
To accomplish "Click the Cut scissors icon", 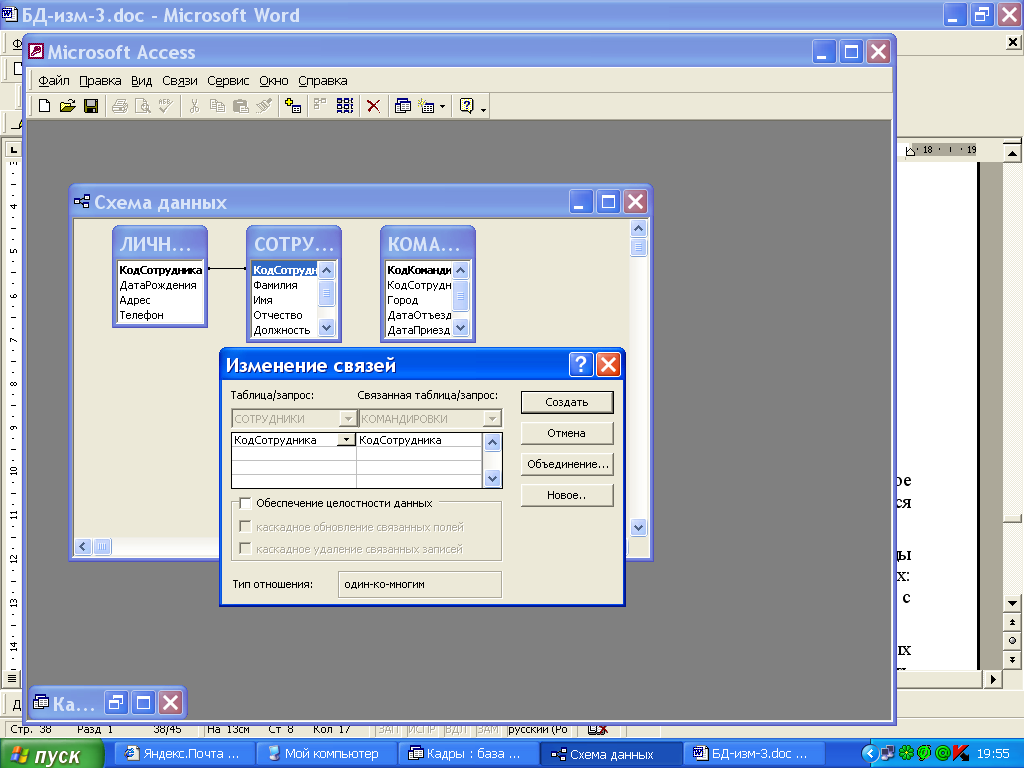I will tap(194, 106).
